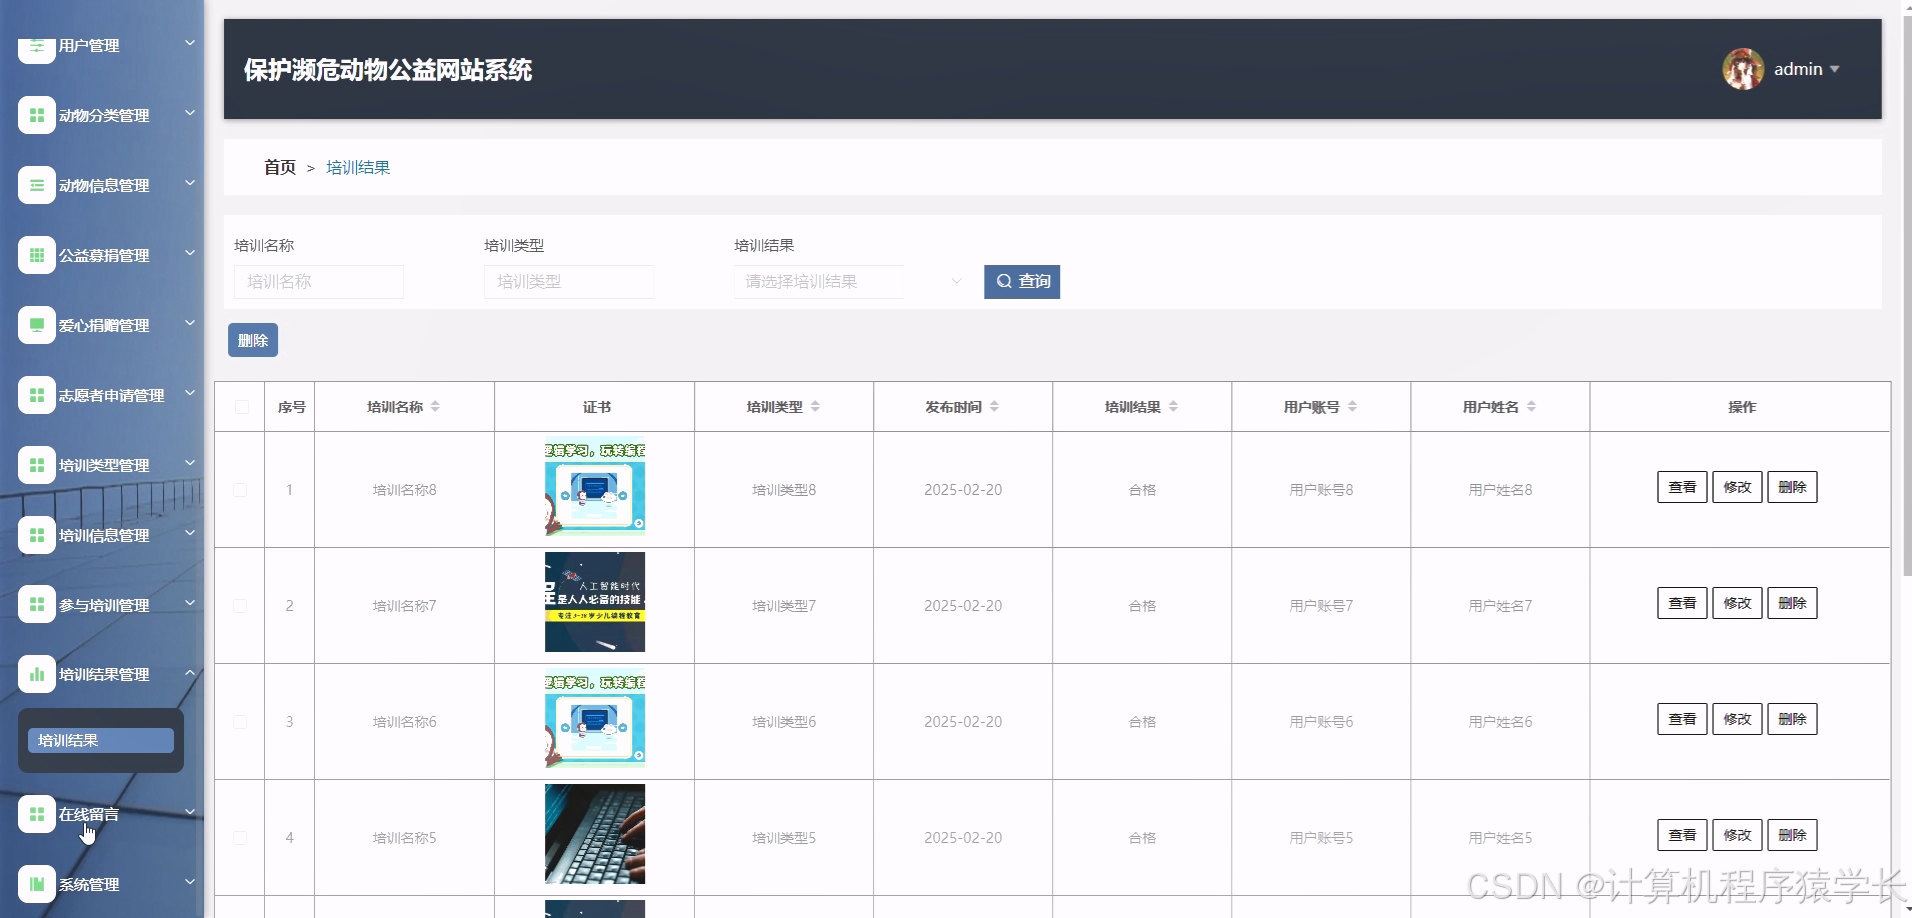The height and width of the screenshot is (918, 1912).
Task: Sort by 用户账号 column arrows
Action: tap(1352, 407)
